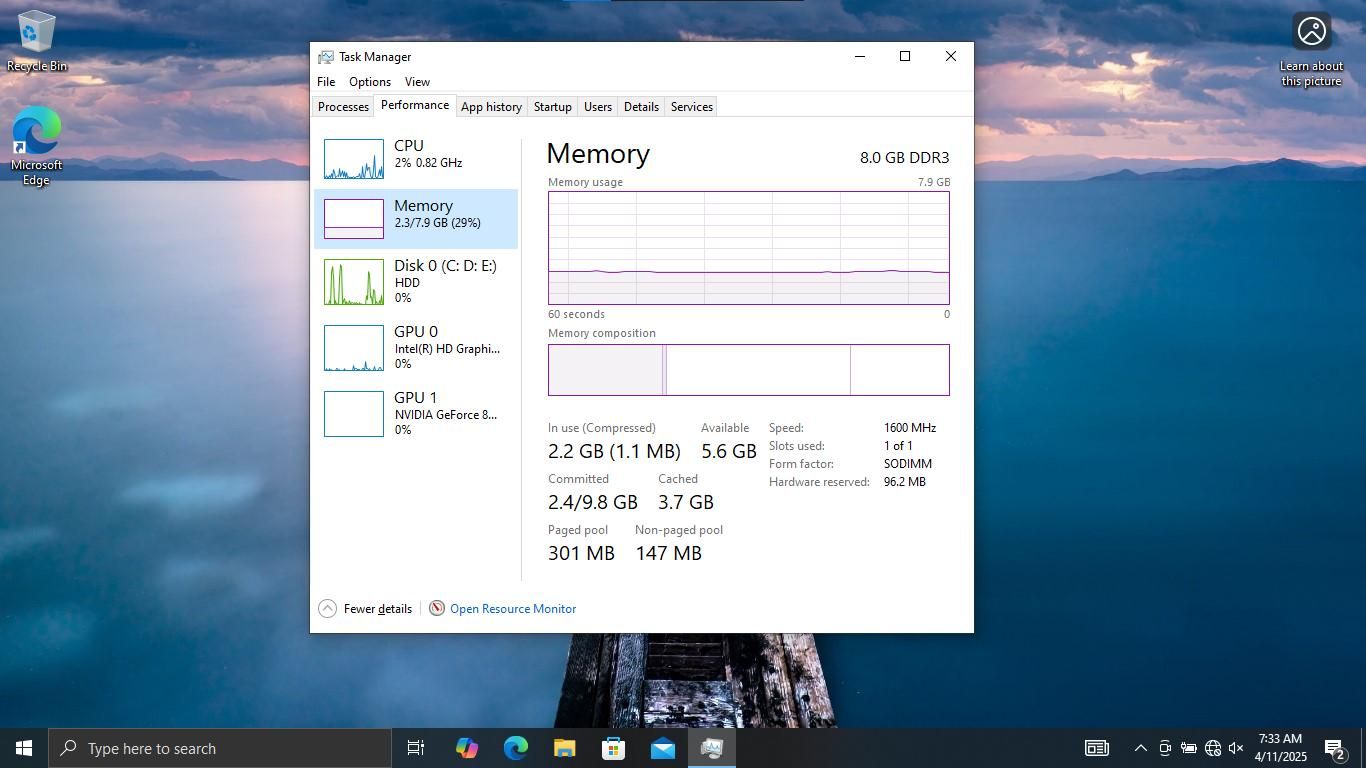Minimize the Task Manager window
Viewport: 1366px width, 768px height.
[859, 56]
